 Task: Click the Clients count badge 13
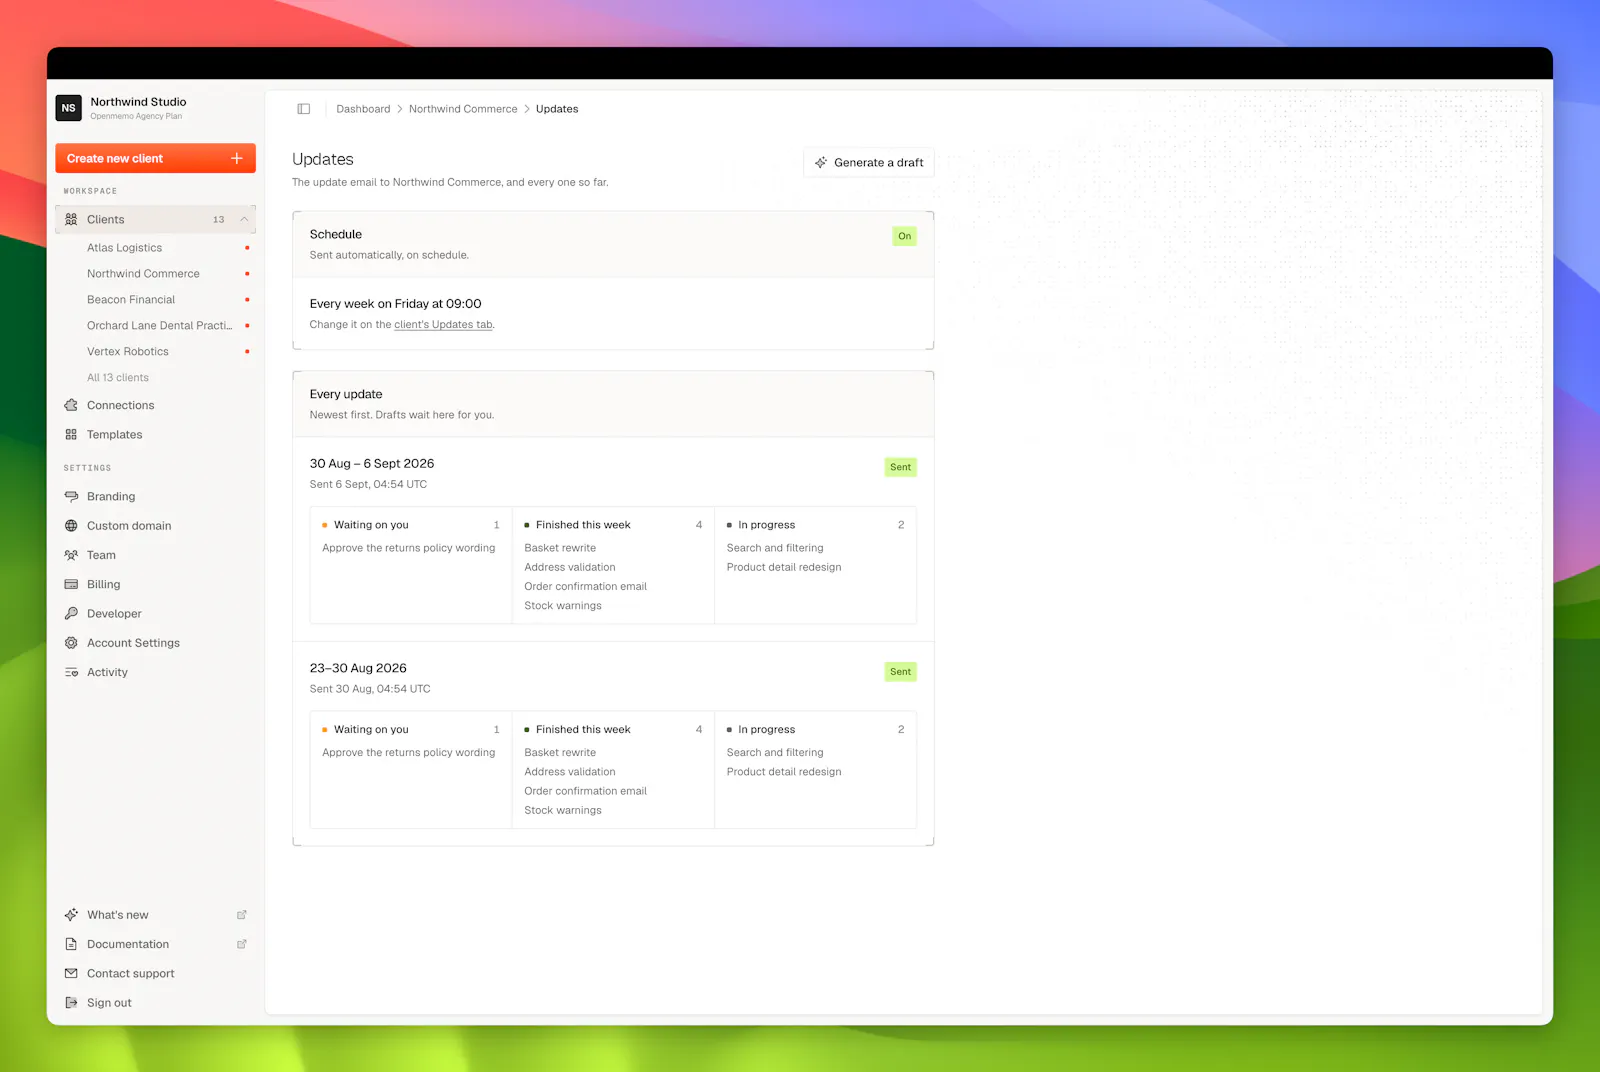(218, 220)
